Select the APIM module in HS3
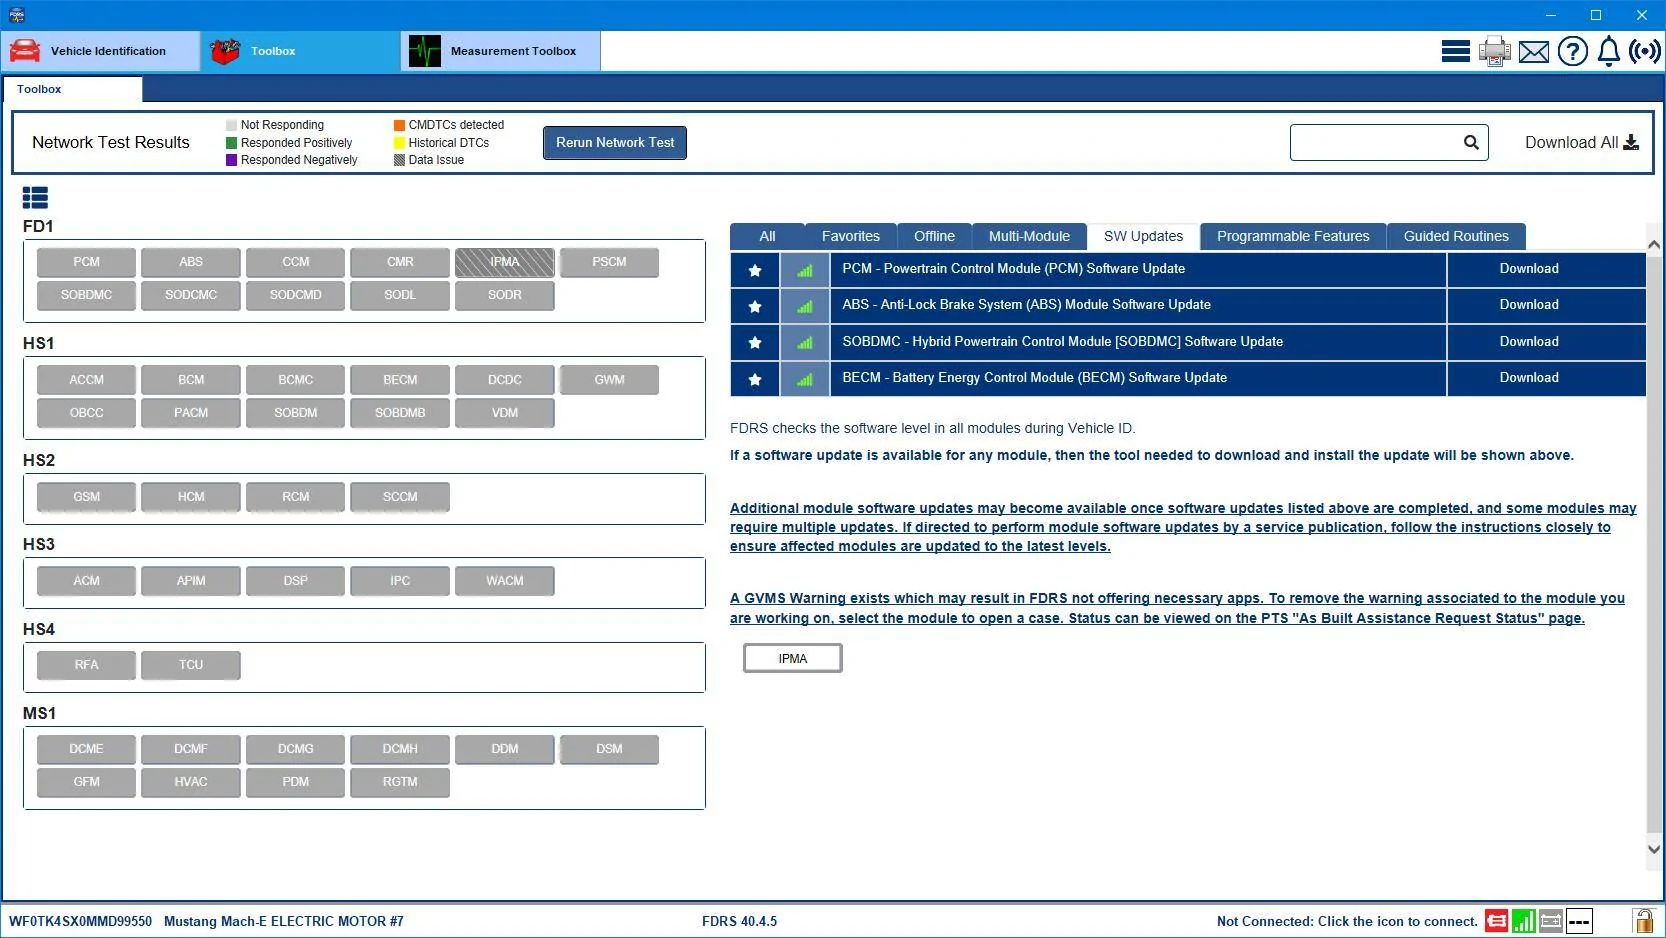This screenshot has height=938, width=1666. coord(191,582)
